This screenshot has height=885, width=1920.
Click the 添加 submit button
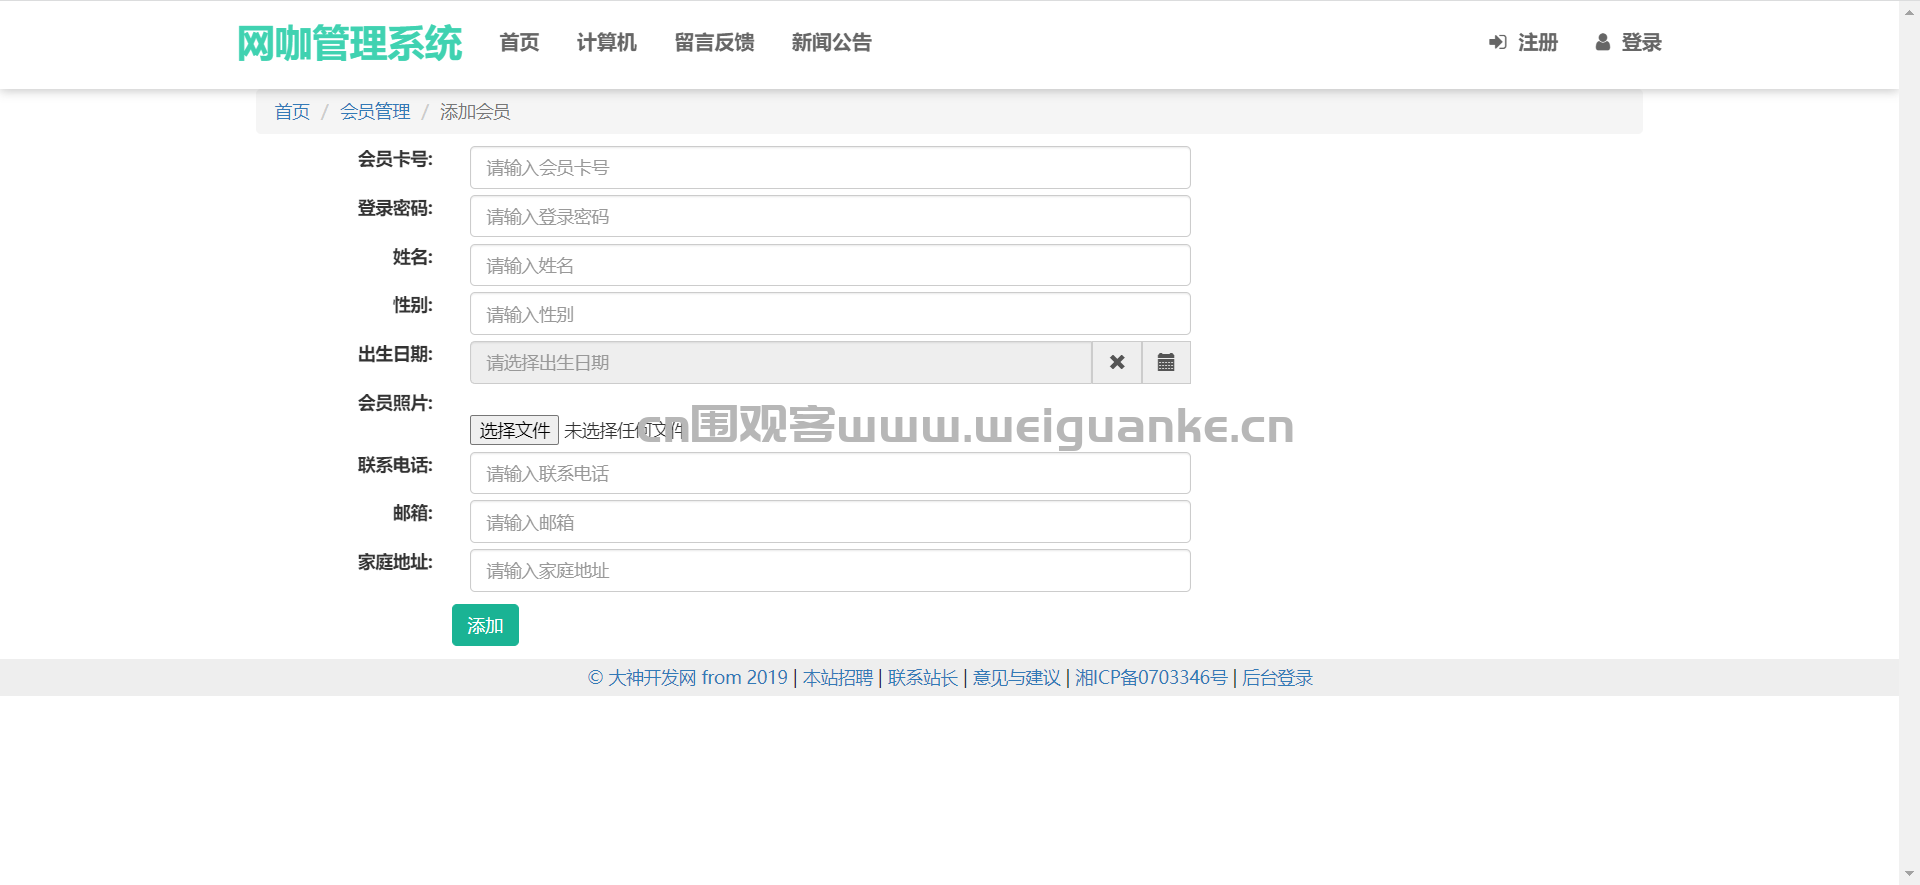click(x=485, y=625)
